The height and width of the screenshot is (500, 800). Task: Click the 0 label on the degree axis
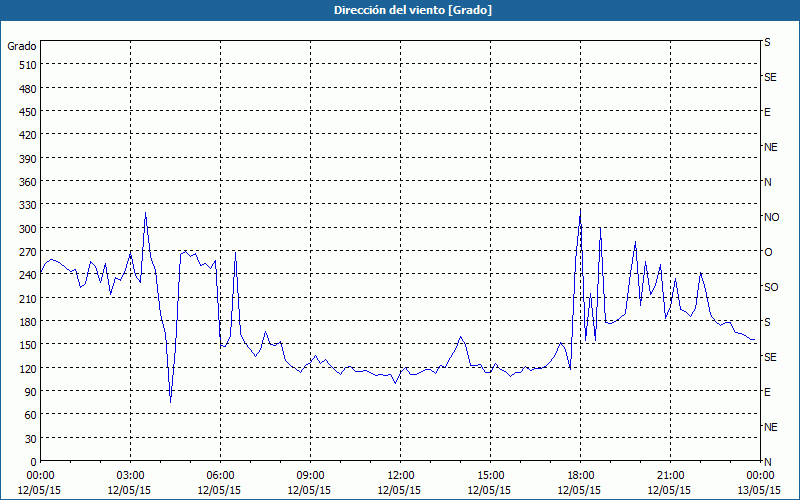click(x=34, y=462)
